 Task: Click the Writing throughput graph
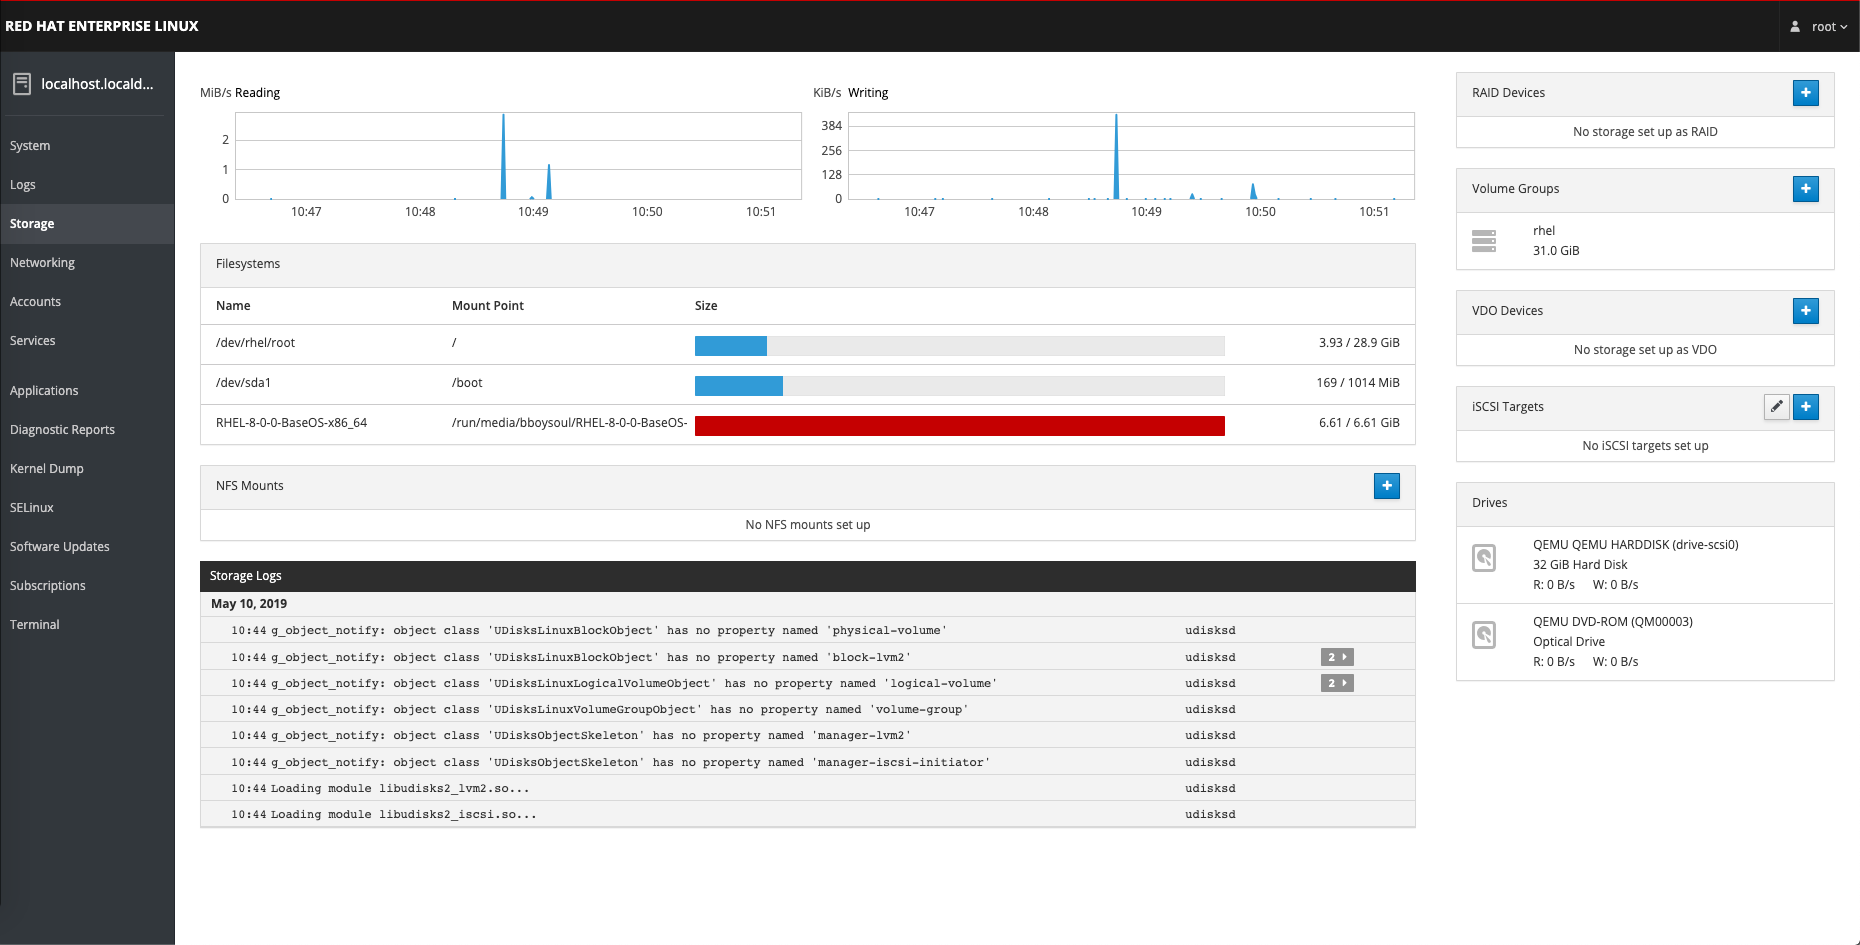(1131, 156)
